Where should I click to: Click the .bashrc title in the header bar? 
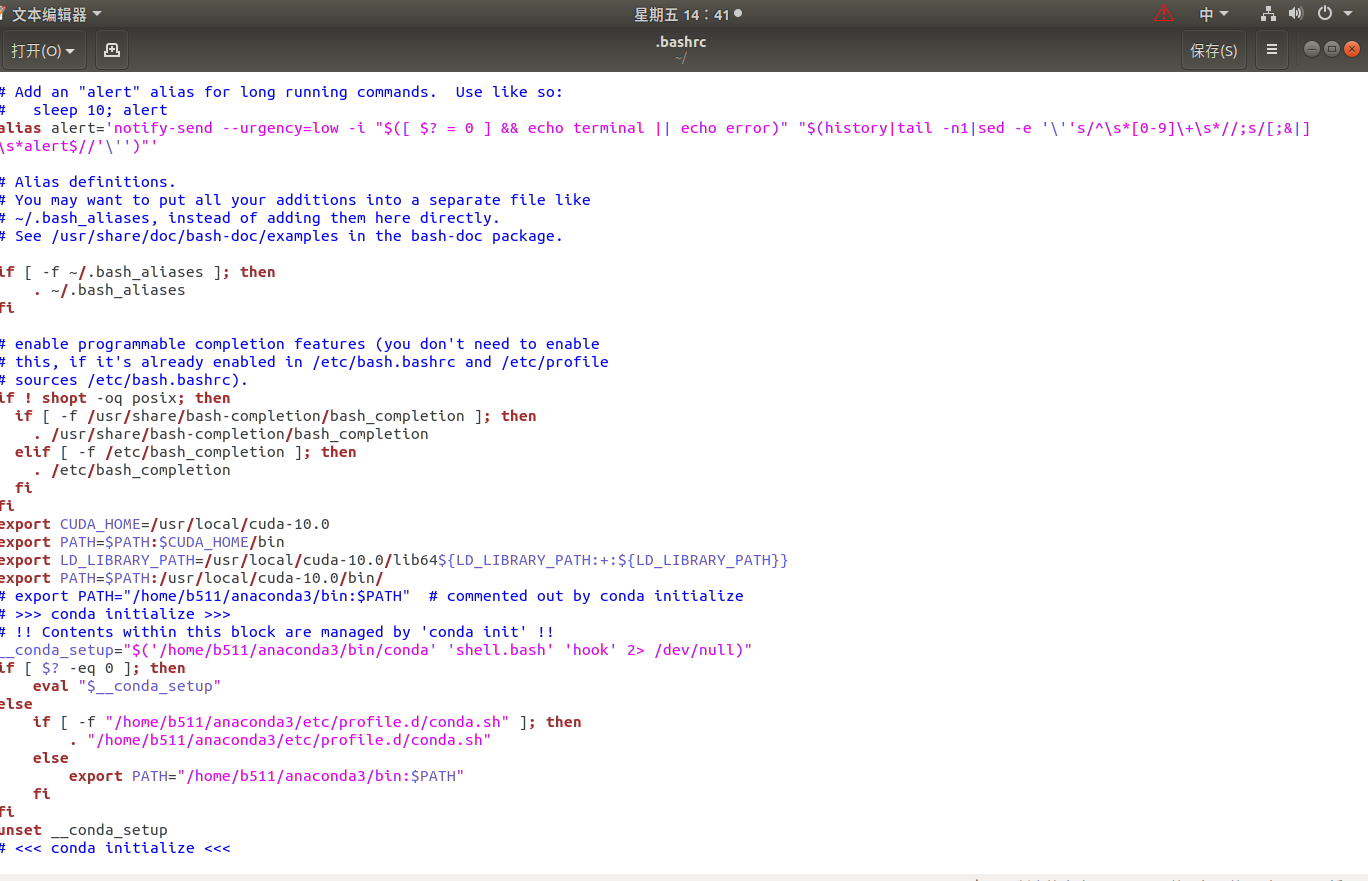[680, 42]
